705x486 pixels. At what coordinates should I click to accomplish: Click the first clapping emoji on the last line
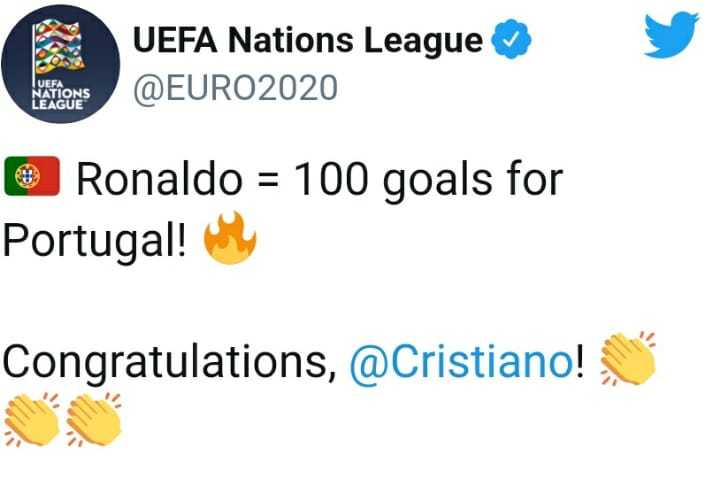[31, 419]
